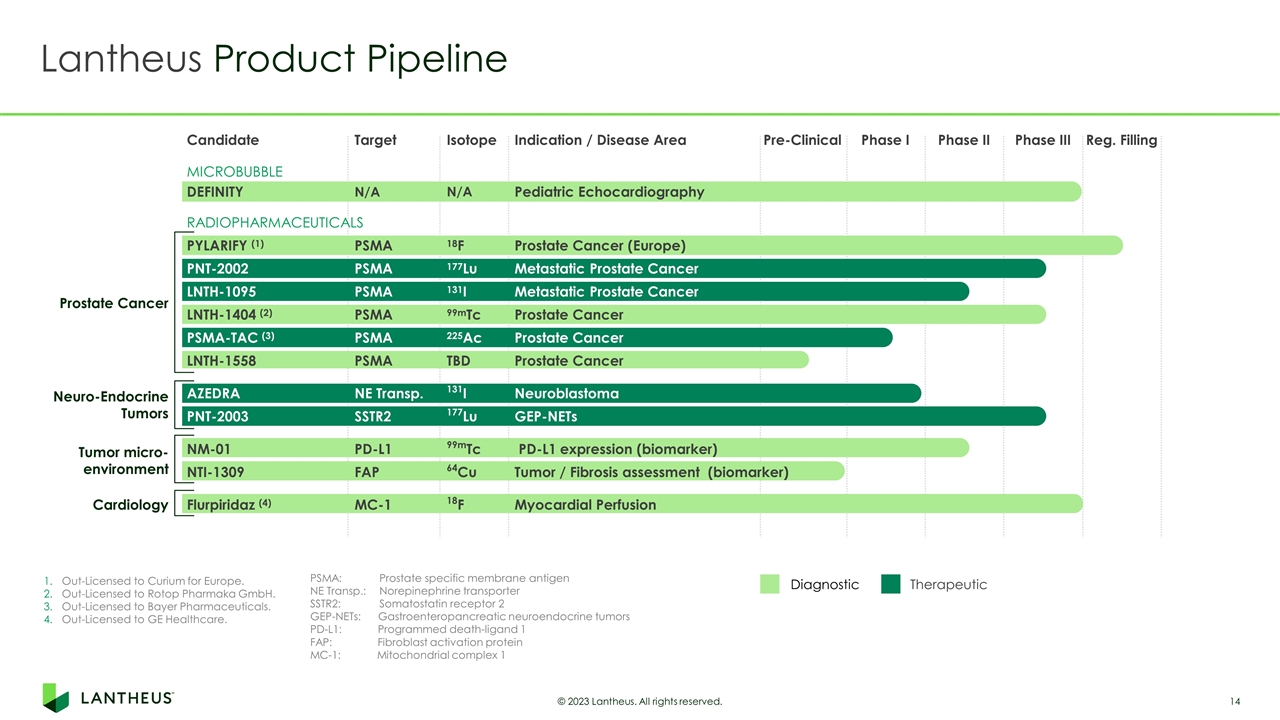Viewport: 1280px width, 720px height.
Task: Click footnote "Out-Licensed to Bayer Pharmaceuticals."
Action: [166, 607]
